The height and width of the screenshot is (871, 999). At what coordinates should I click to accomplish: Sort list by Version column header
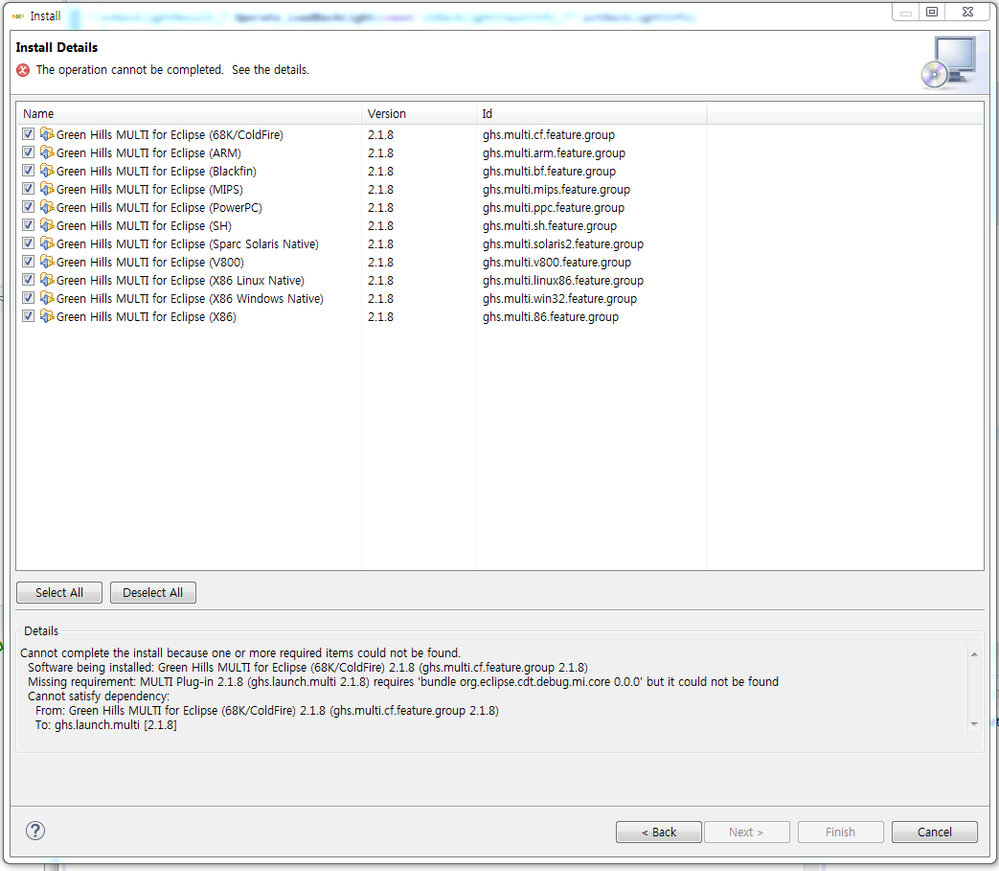coord(419,113)
